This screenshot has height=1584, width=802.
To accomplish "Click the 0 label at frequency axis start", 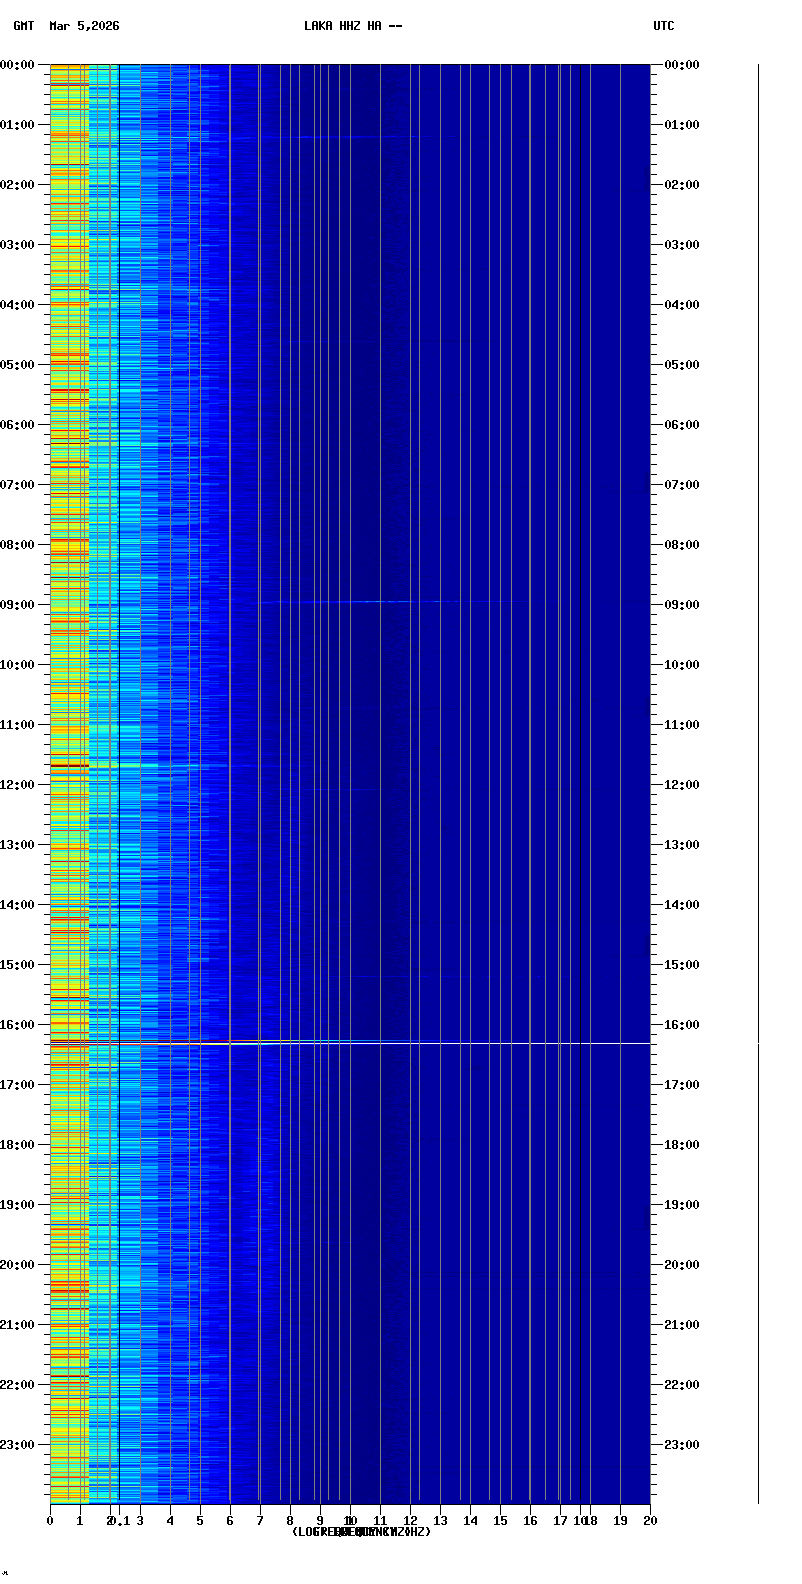I will [50, 1521].
